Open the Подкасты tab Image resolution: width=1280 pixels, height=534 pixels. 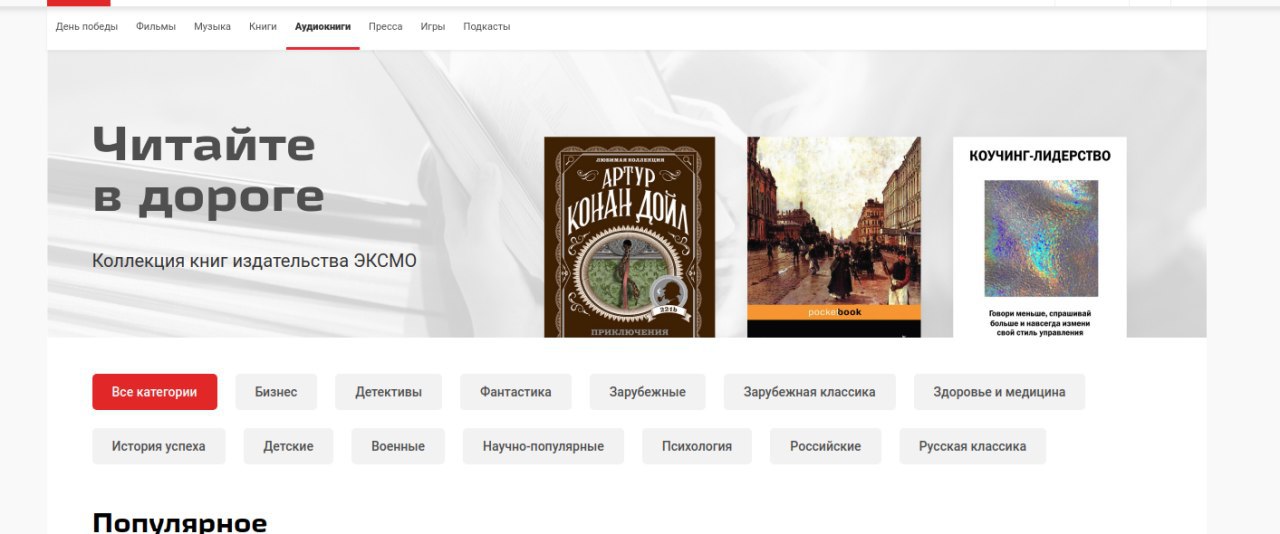pyautogui.click(x=487, y=27)
